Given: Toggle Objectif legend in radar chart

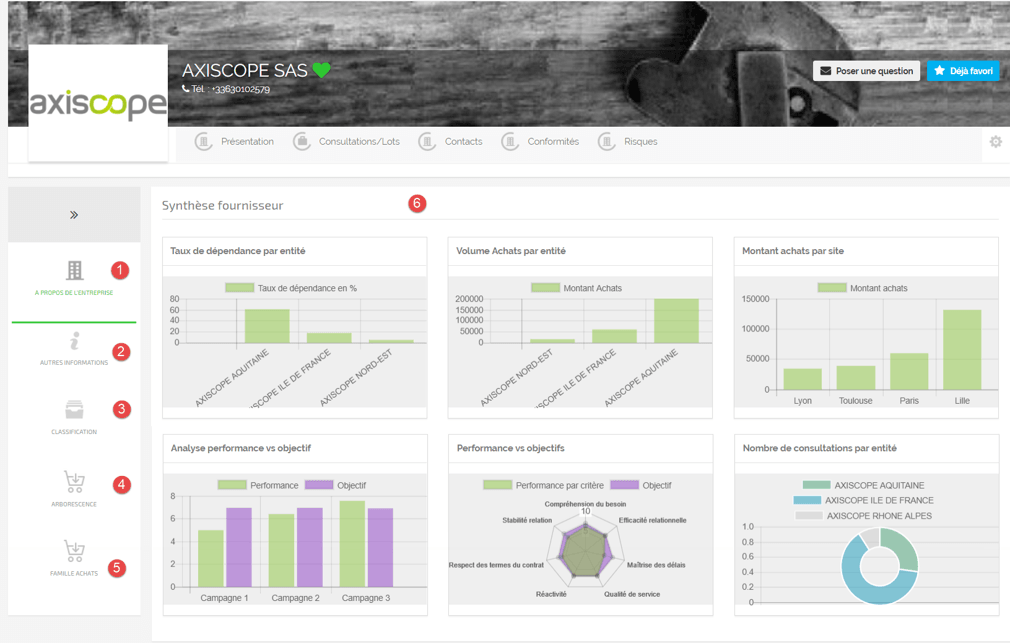Looking at the screenshot, I should coord(641,485).
